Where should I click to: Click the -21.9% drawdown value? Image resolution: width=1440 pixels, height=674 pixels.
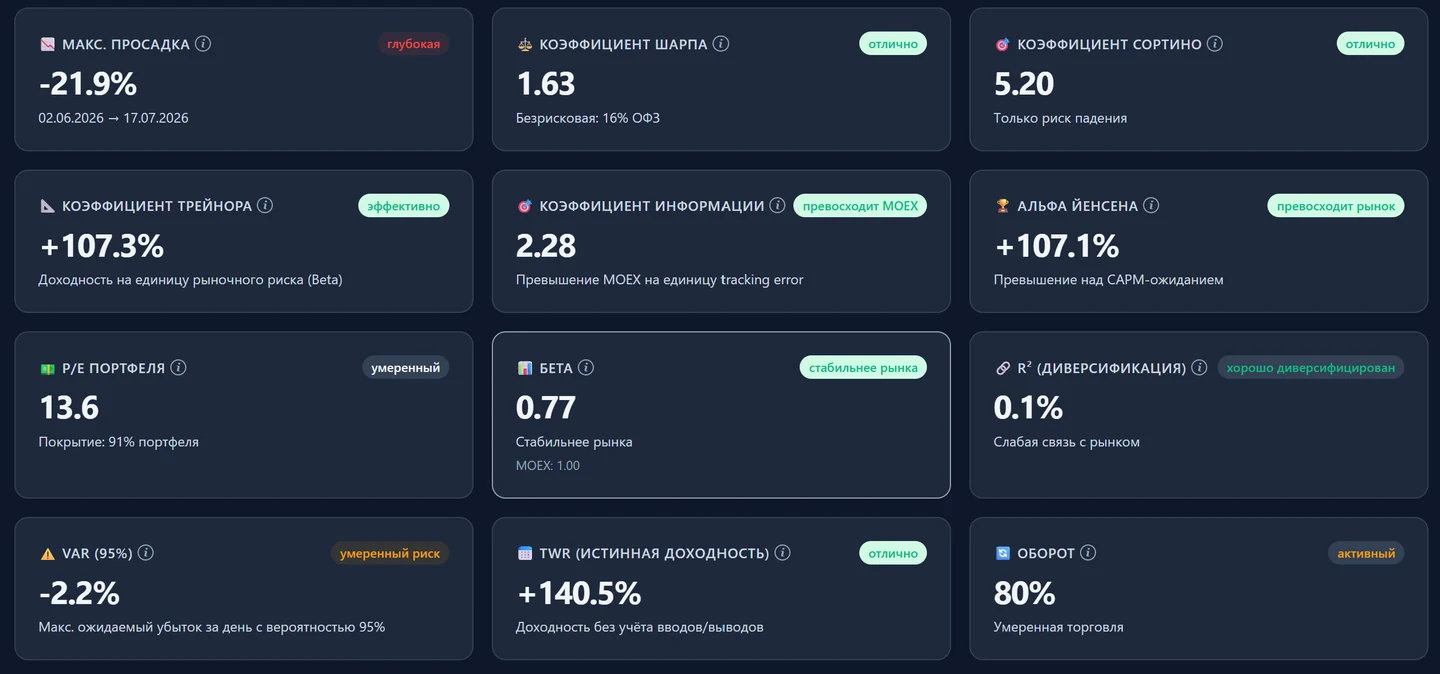(88, 84)
